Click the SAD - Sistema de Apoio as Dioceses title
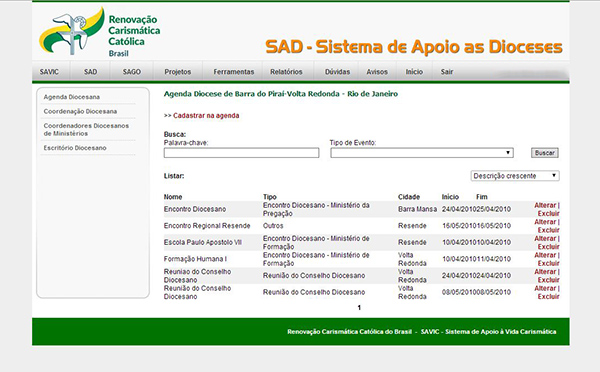The image size is (600, 372). tap(414, 47)
